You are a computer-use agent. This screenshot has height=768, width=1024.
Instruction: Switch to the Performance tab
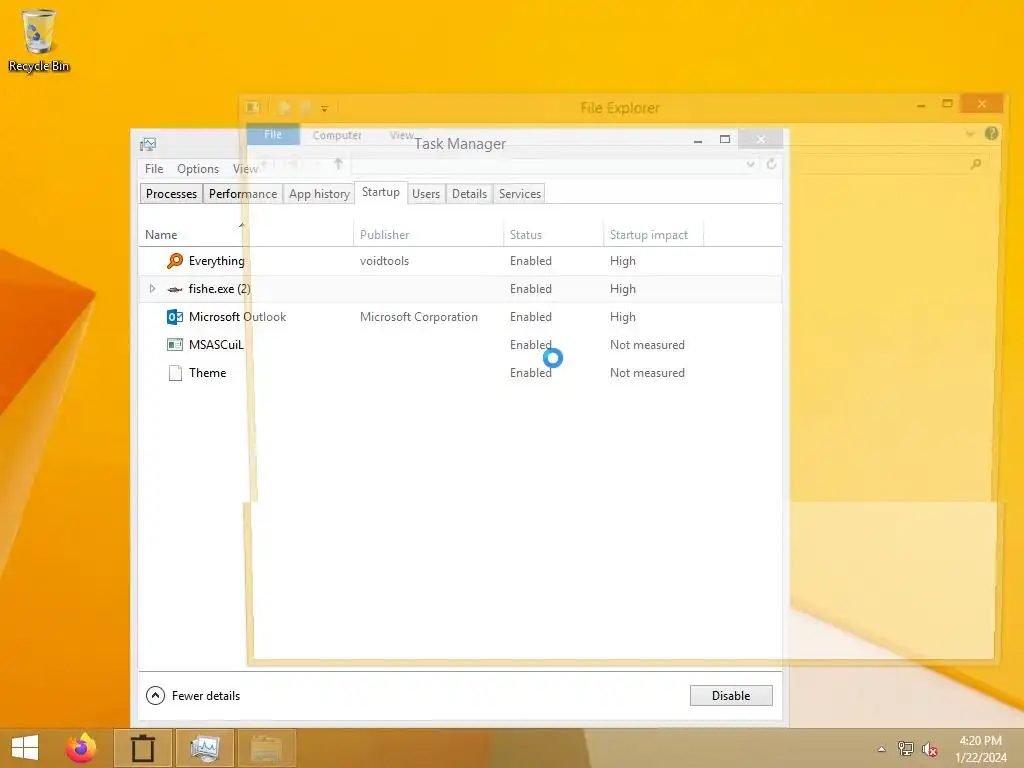(243, 193)
